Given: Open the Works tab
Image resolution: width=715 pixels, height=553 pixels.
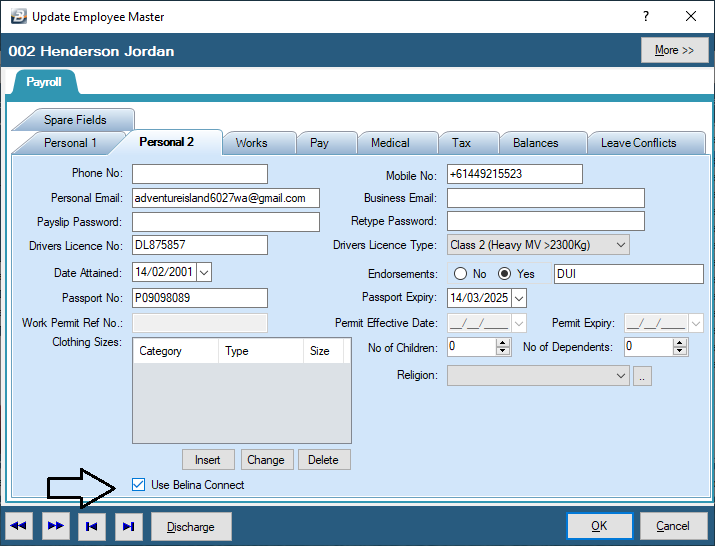Looking at the screenshot, I should click(x=251, y=143).
